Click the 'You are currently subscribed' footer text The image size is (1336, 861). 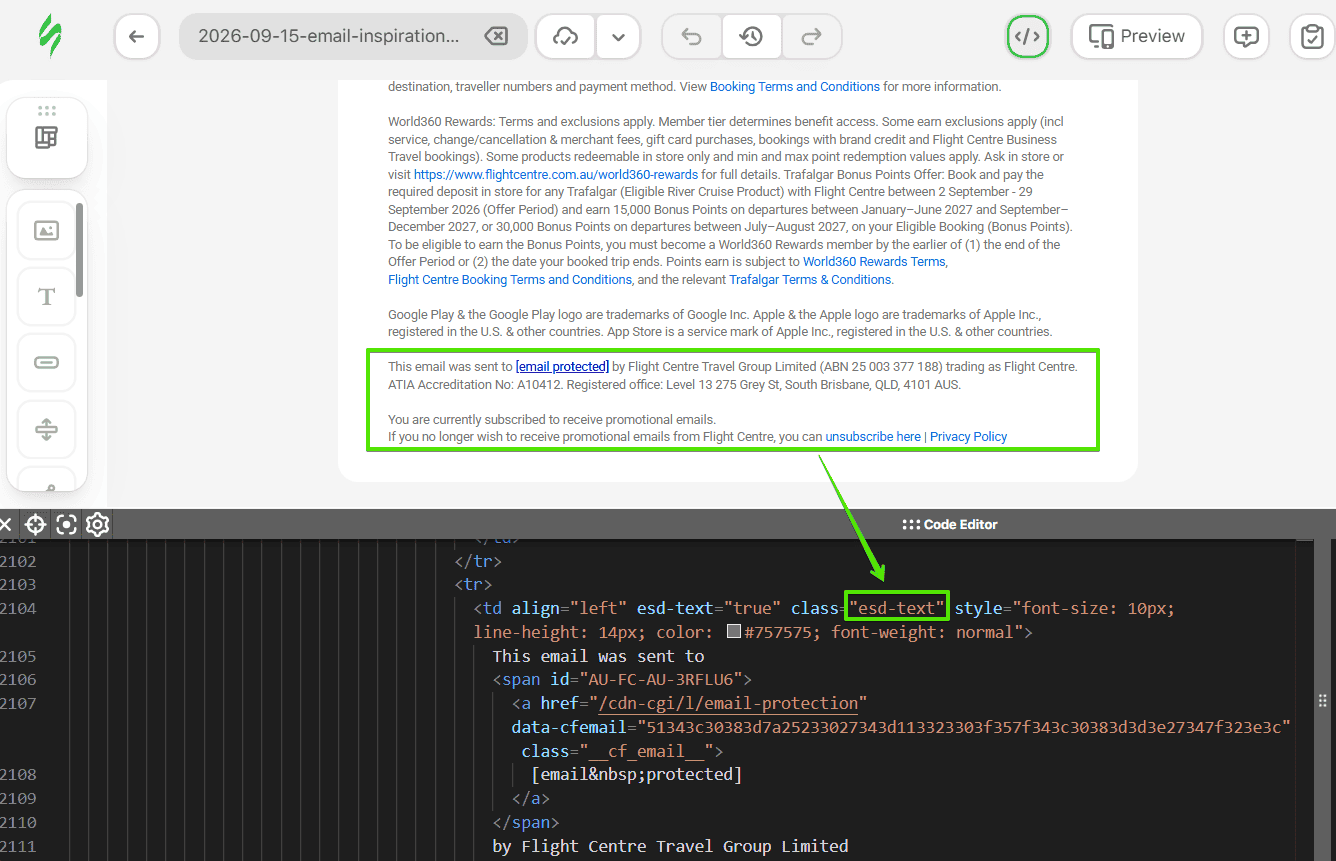pos(552,420)
